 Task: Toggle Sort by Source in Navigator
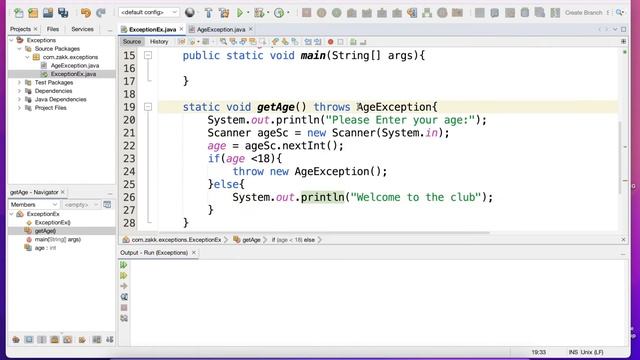coord(110,340)
